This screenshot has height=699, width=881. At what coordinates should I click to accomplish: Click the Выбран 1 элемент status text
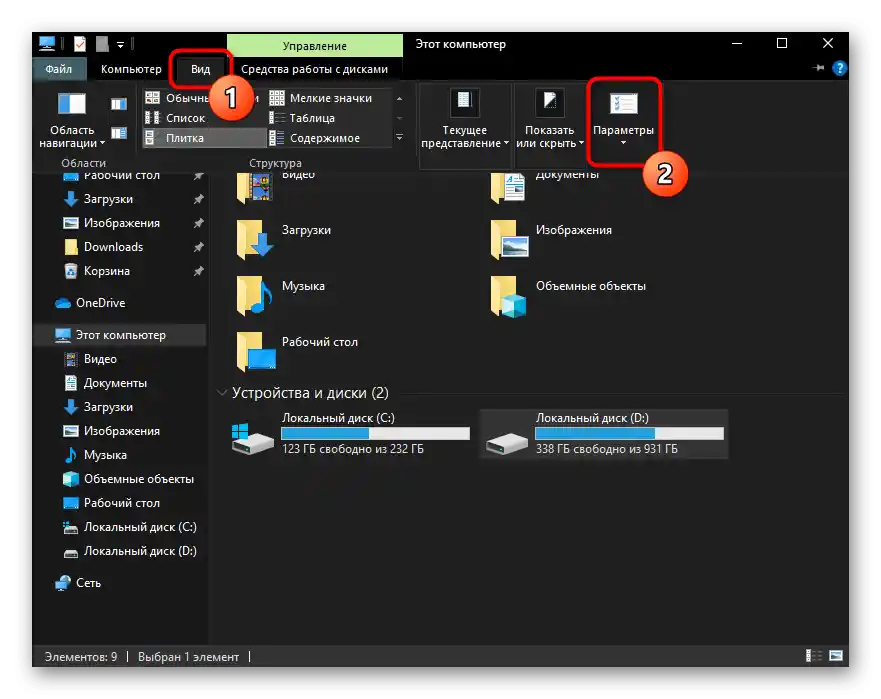pos(188,656)
